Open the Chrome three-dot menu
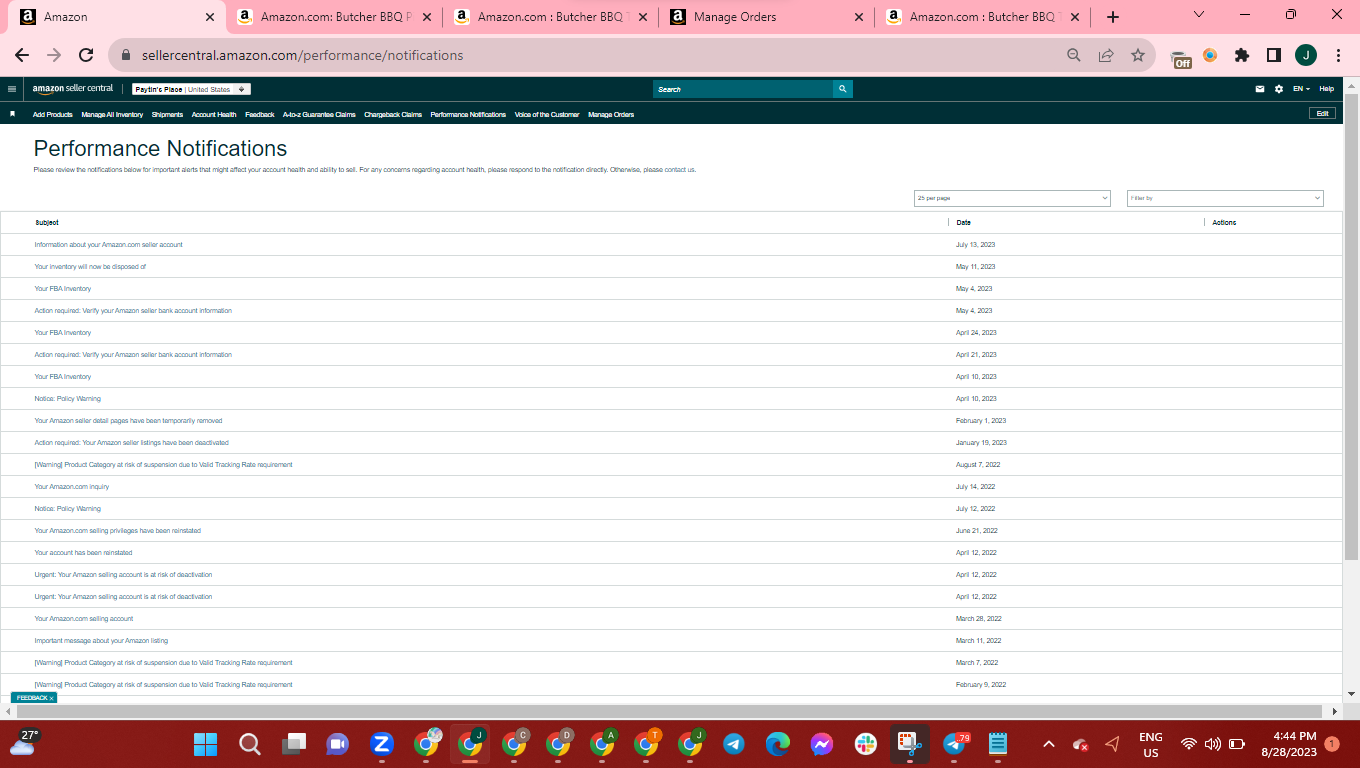The width and height of the screenshot is (1360, 768). (x=1338, y=55)
